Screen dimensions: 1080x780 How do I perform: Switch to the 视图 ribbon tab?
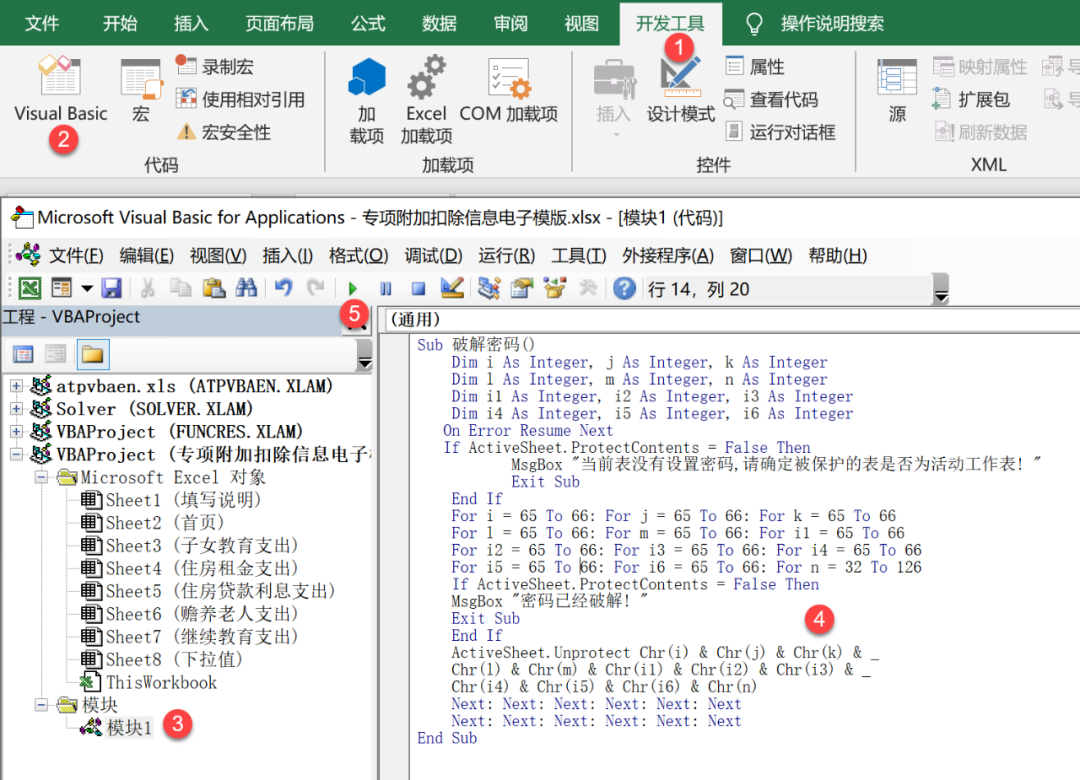click(x=581, y=23)
